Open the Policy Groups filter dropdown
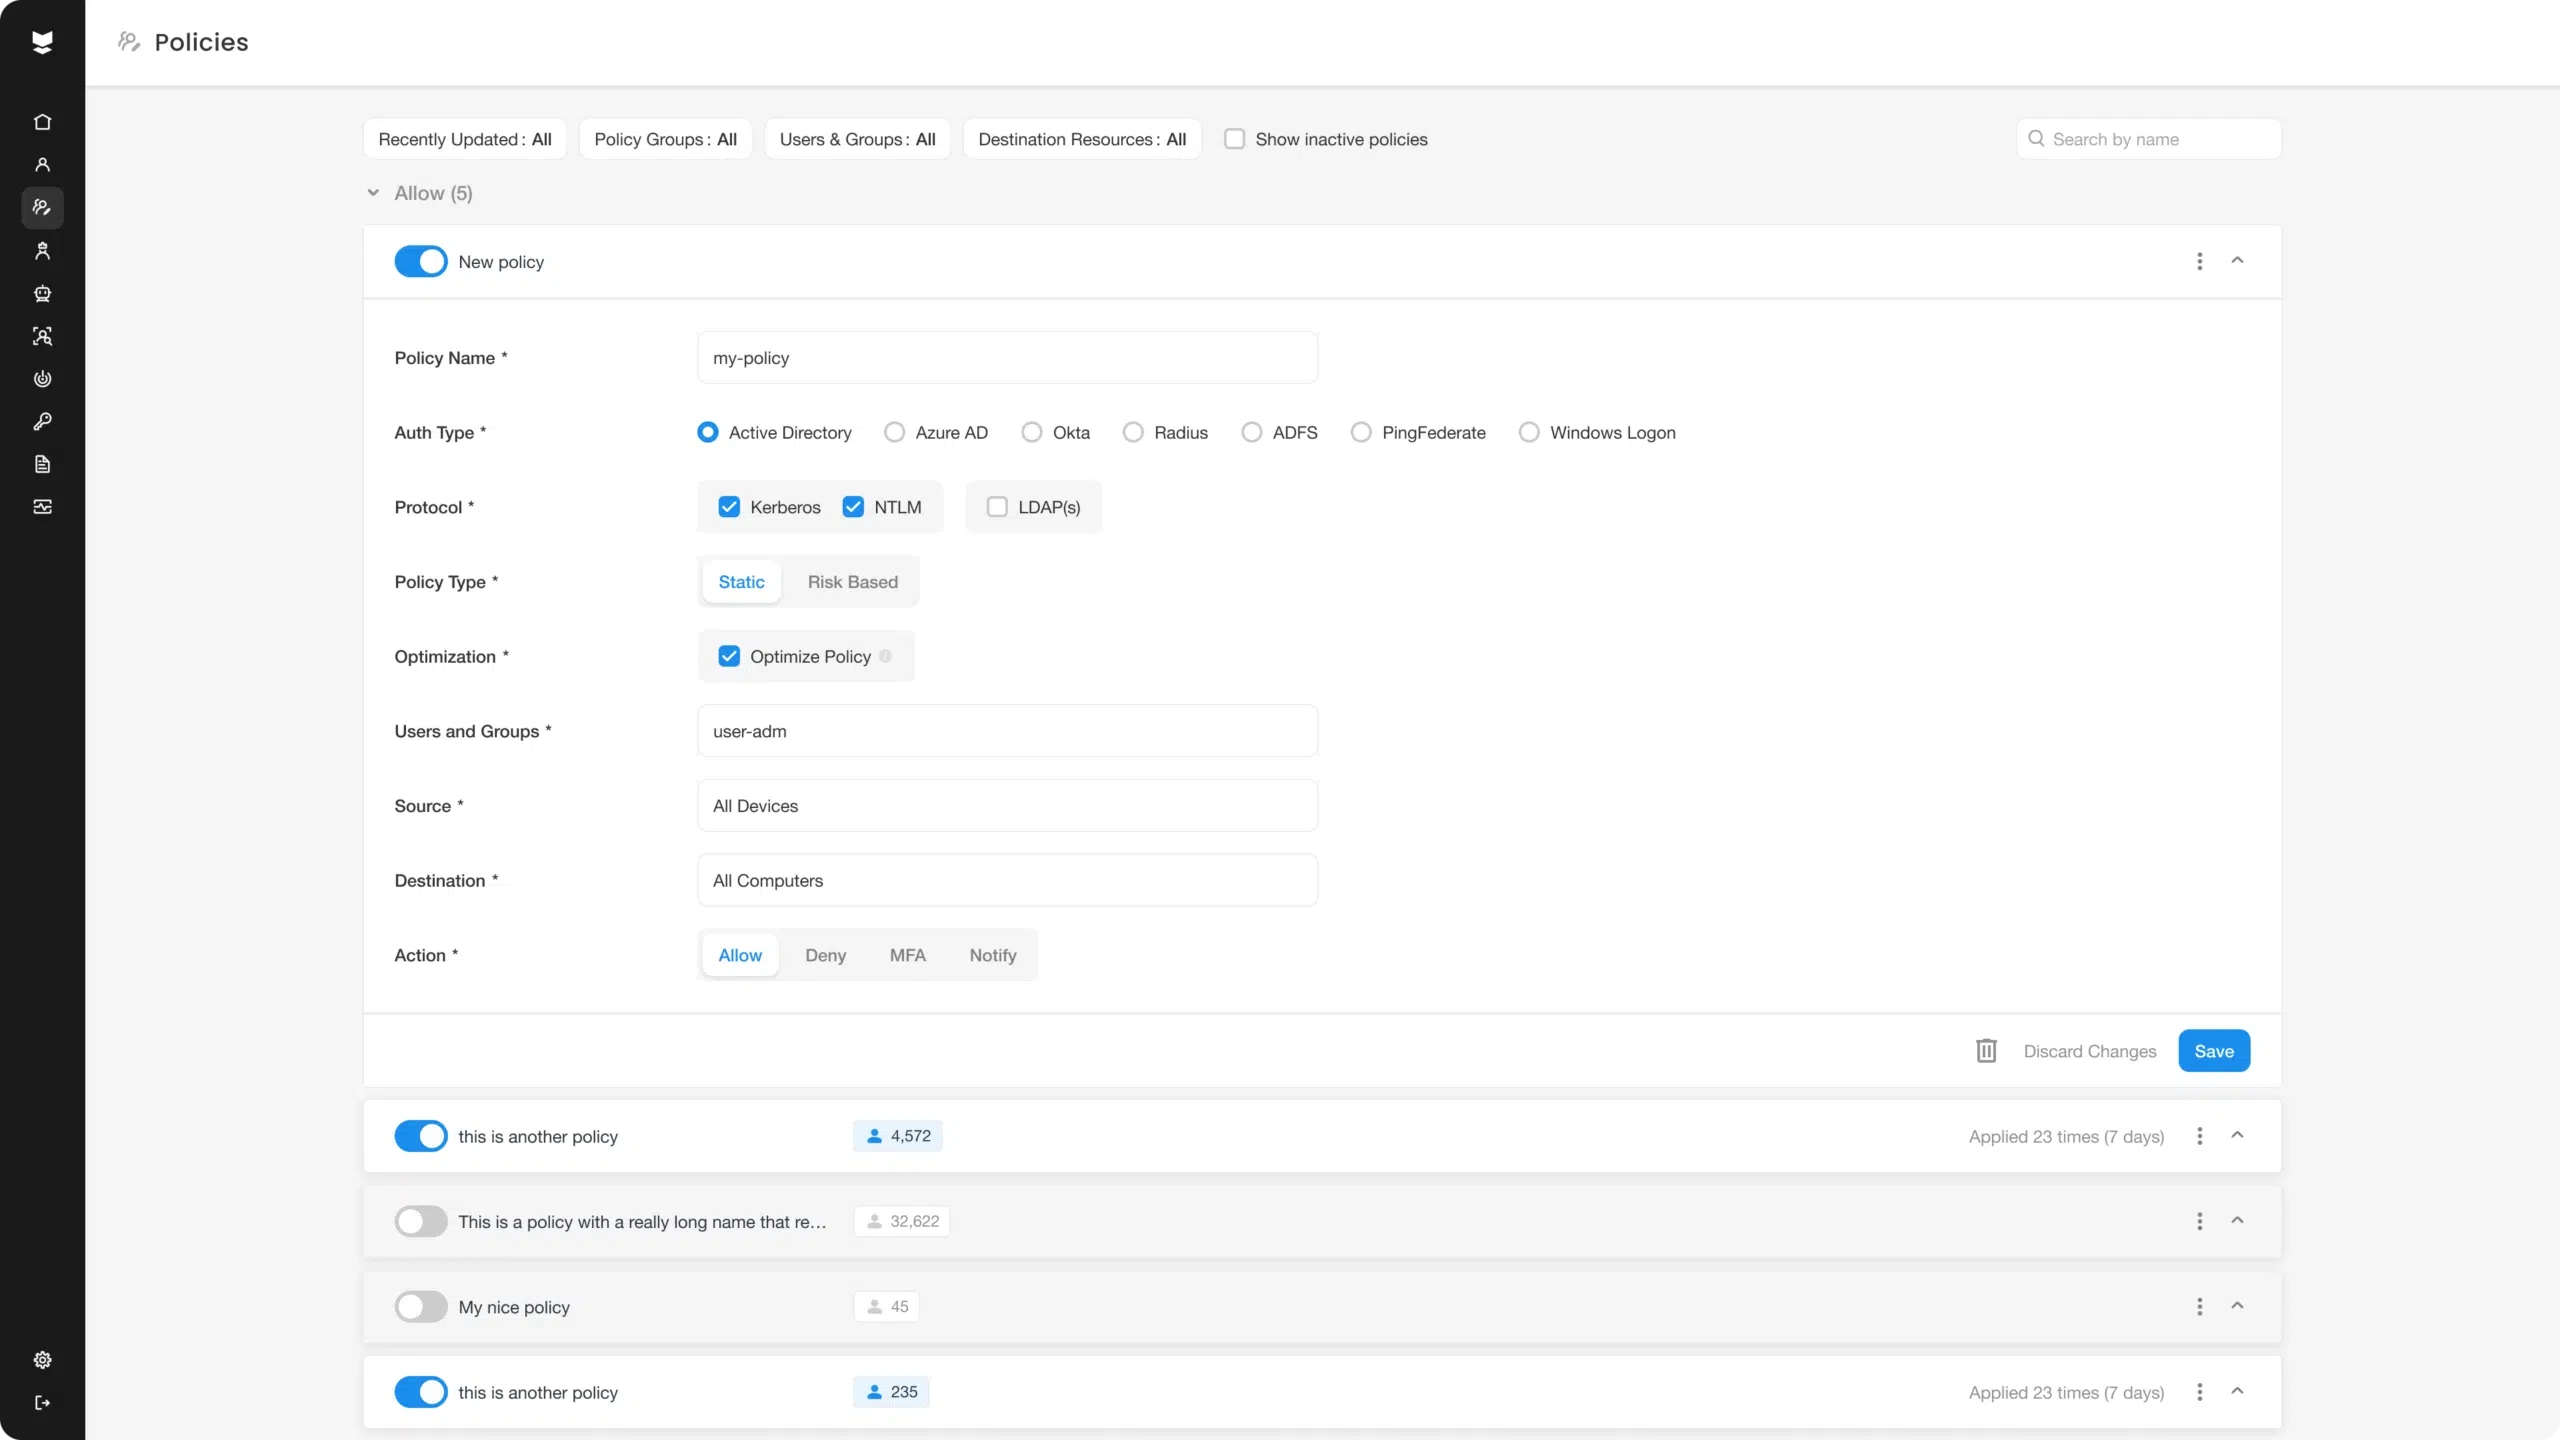The width and height of the screenshot is (2560, 1440). pos(665,139)
